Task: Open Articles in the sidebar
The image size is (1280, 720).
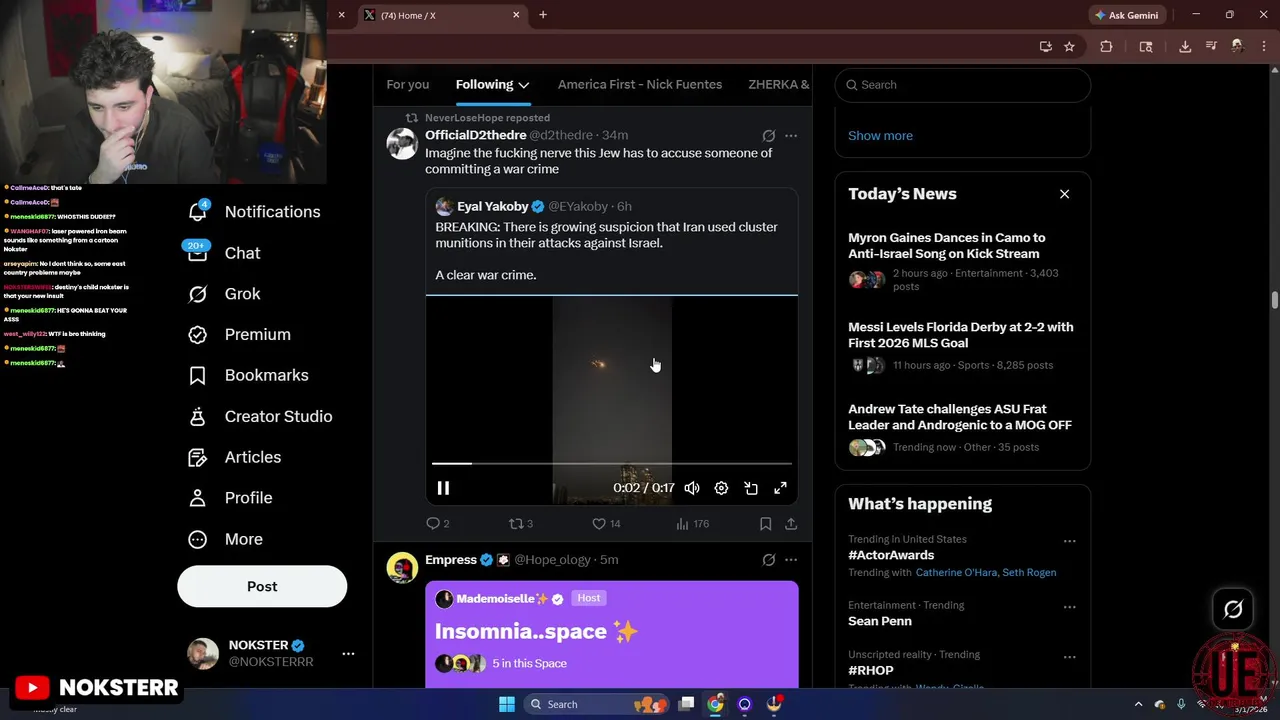Action: [235, 457]
